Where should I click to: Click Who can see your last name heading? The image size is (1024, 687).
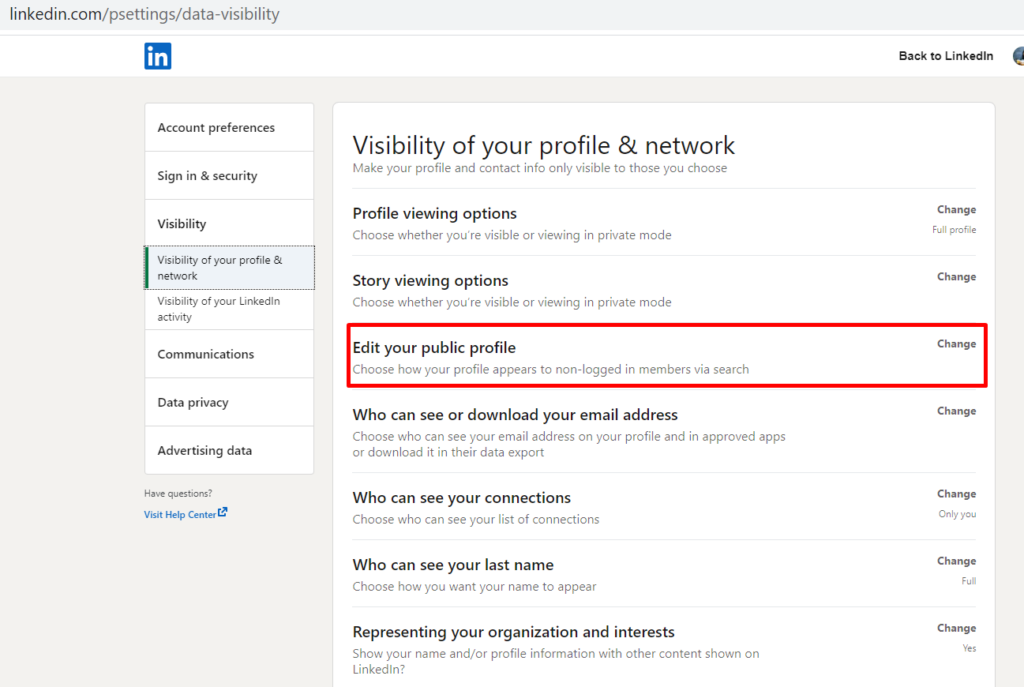point(453,566)
